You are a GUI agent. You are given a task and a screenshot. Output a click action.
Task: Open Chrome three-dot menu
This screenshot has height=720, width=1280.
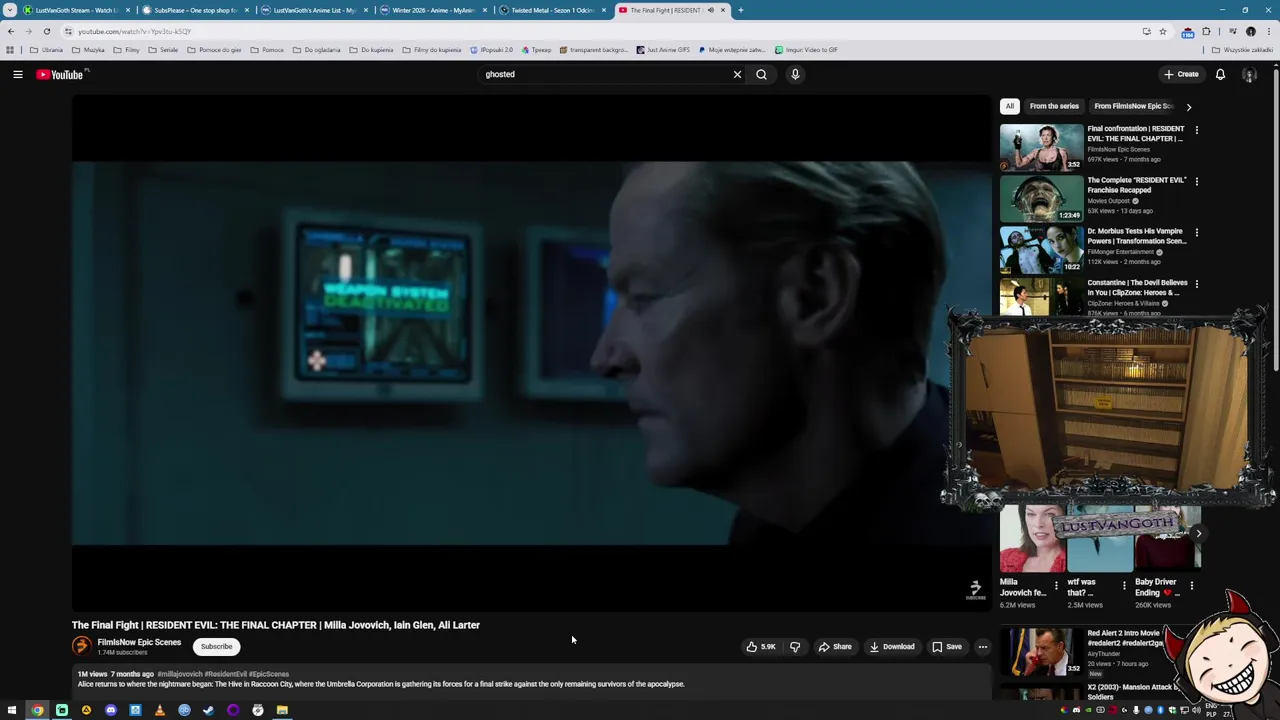pyautogui.click(x=1268, y=31)
